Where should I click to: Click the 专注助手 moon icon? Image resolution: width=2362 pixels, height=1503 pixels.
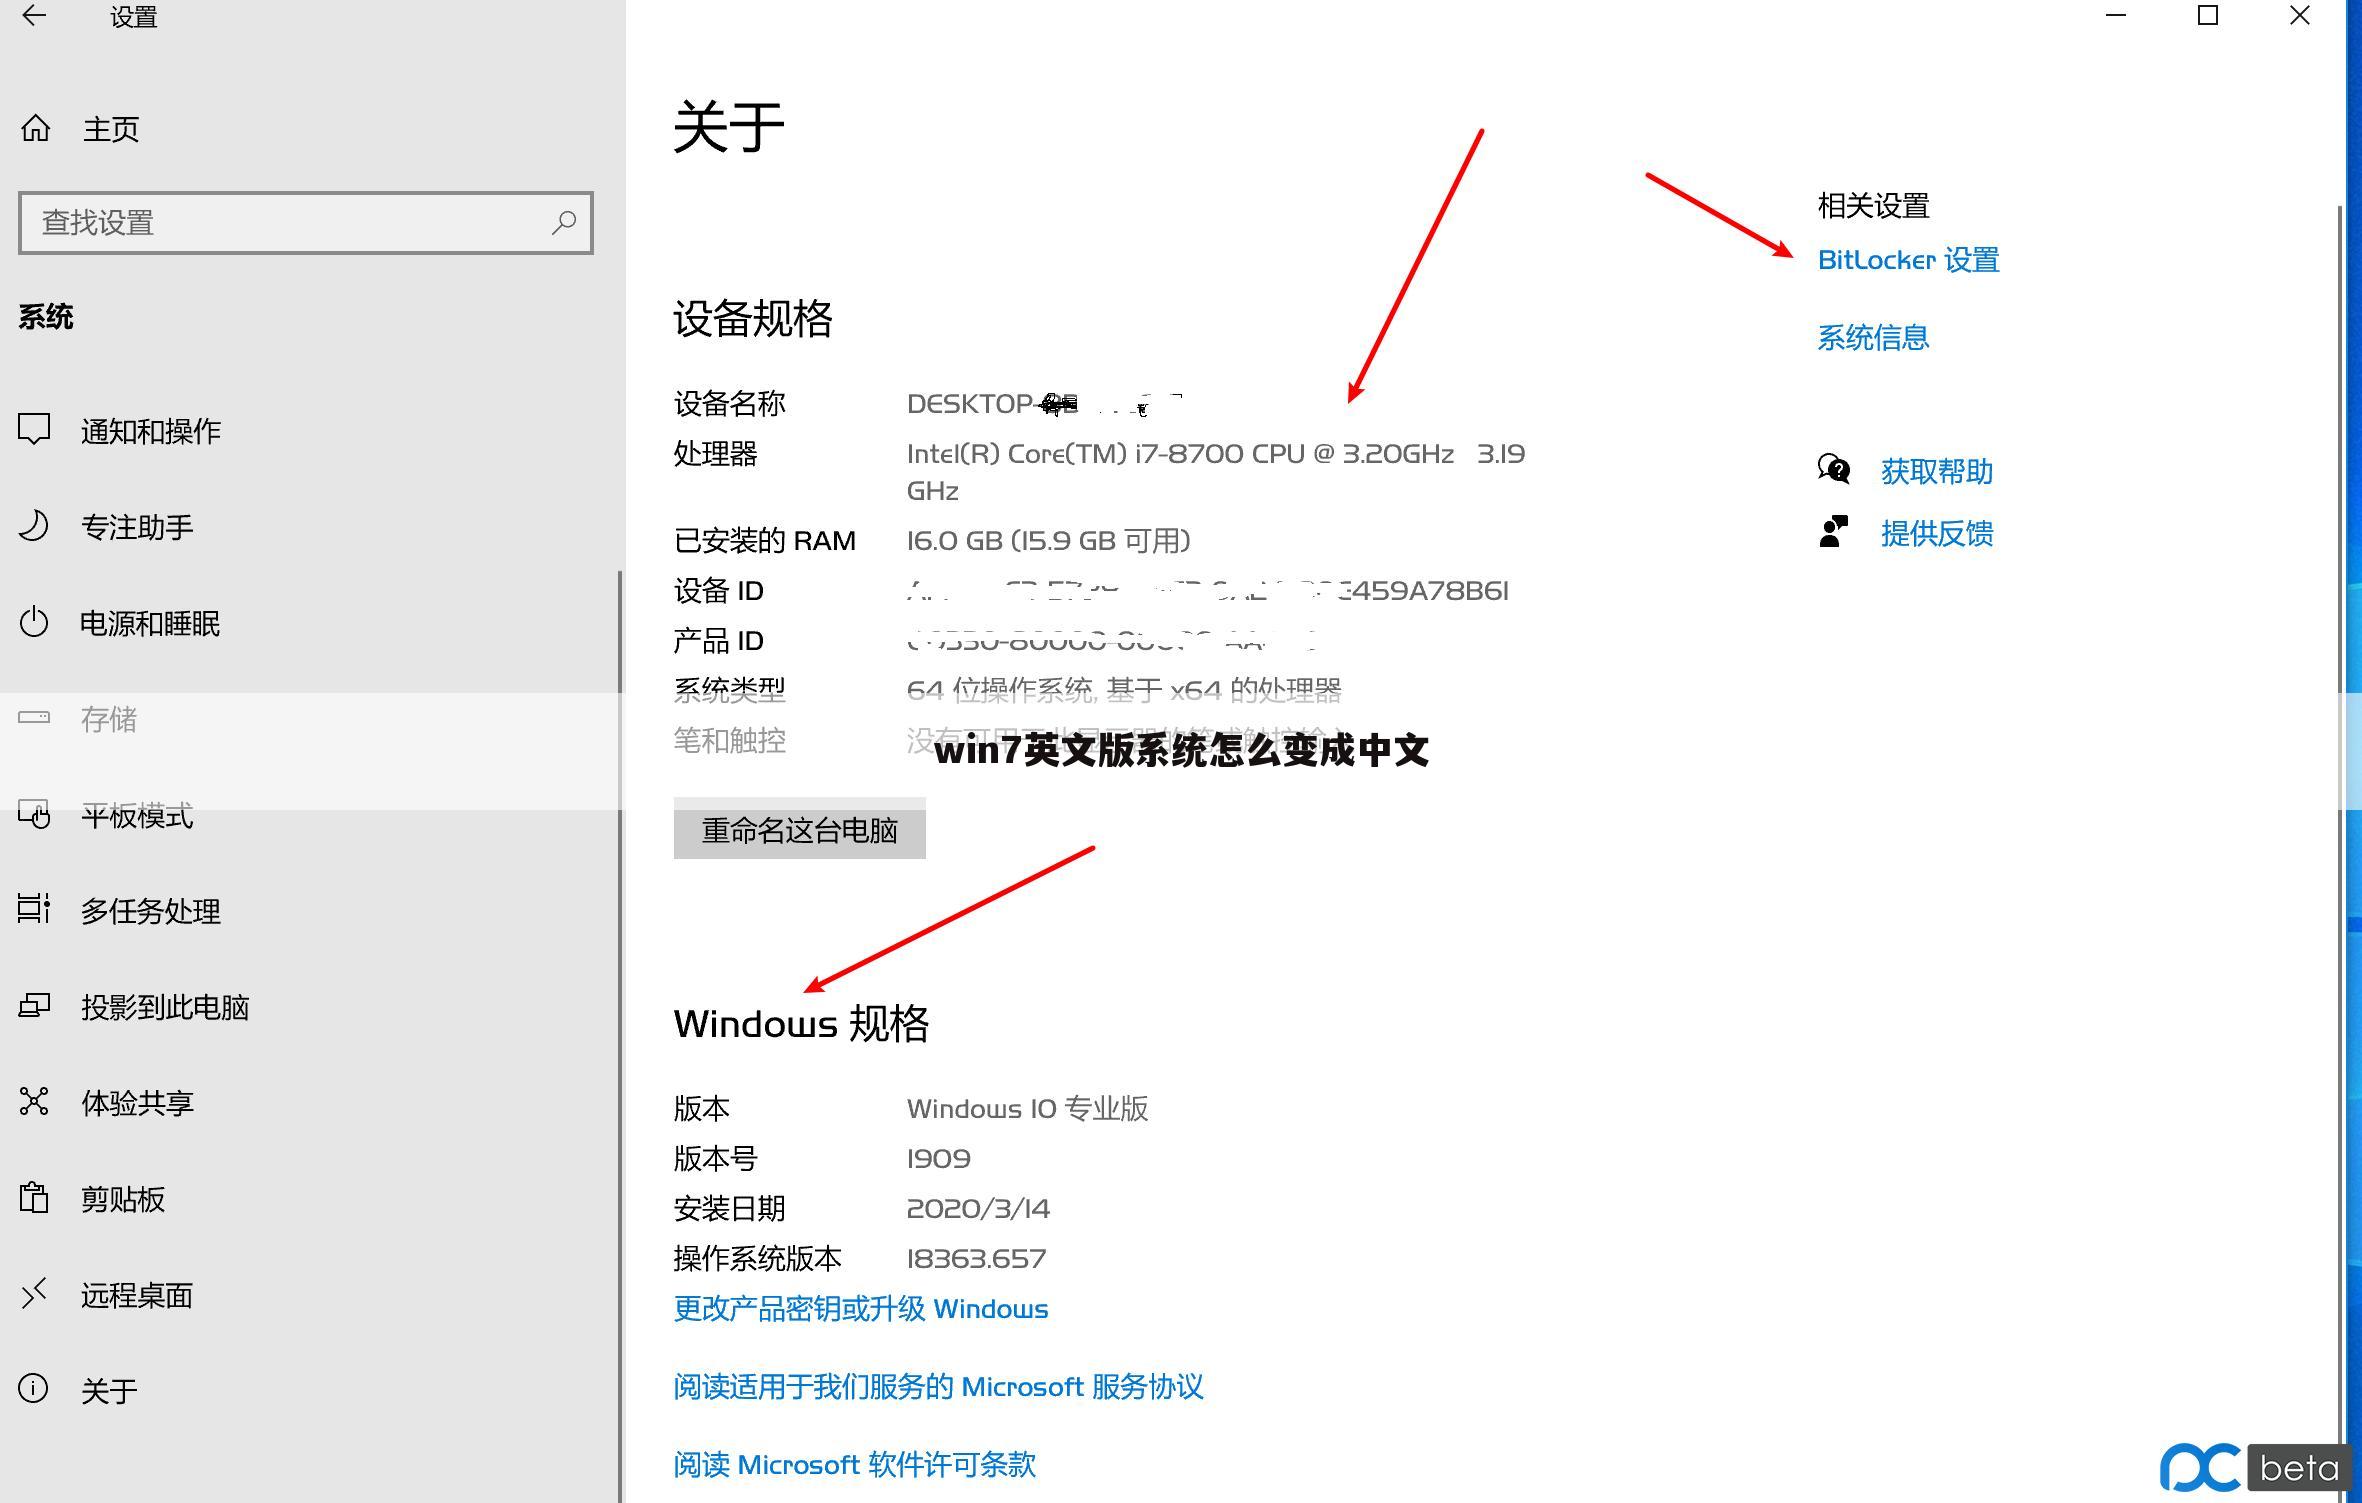pos(34,526)
